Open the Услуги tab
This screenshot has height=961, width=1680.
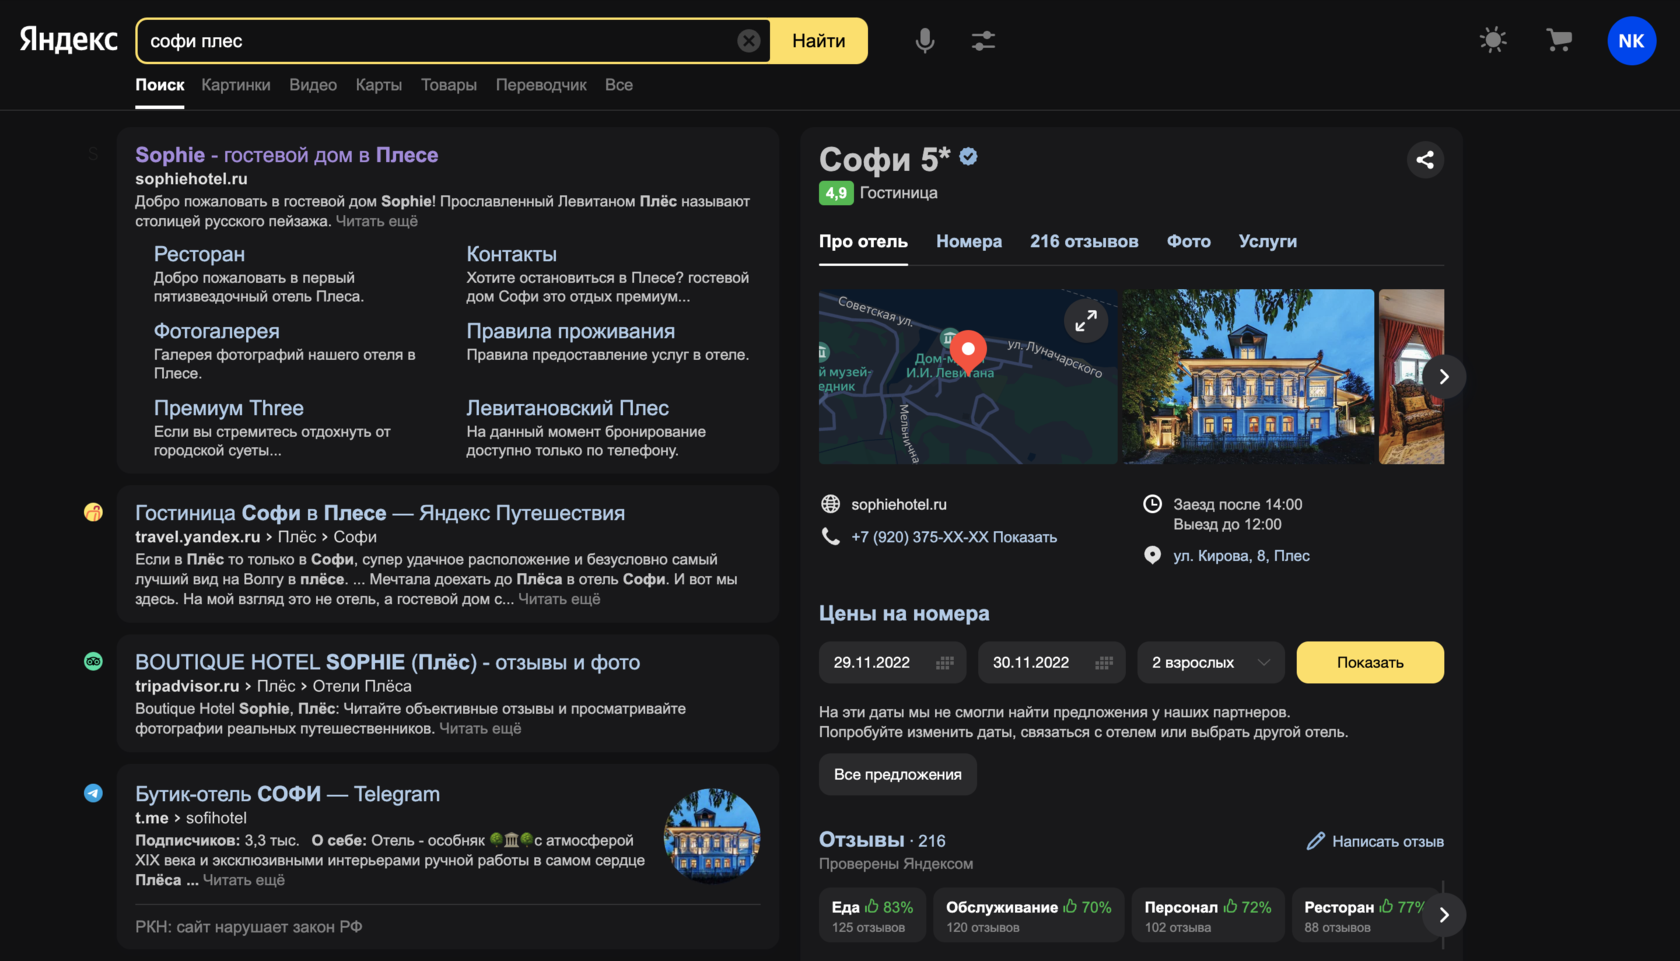point(1267,241)
